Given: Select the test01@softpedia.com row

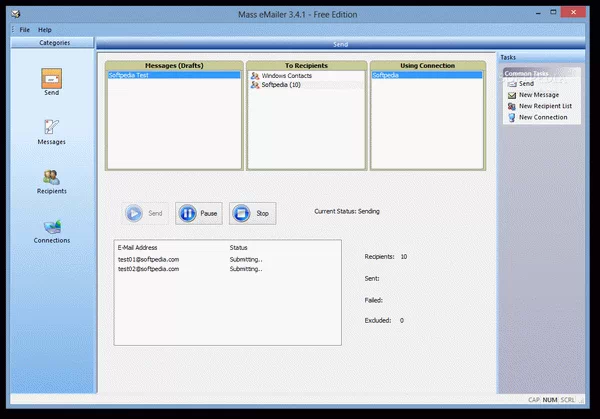Looking at the screenshot, I should click(227, 259).
